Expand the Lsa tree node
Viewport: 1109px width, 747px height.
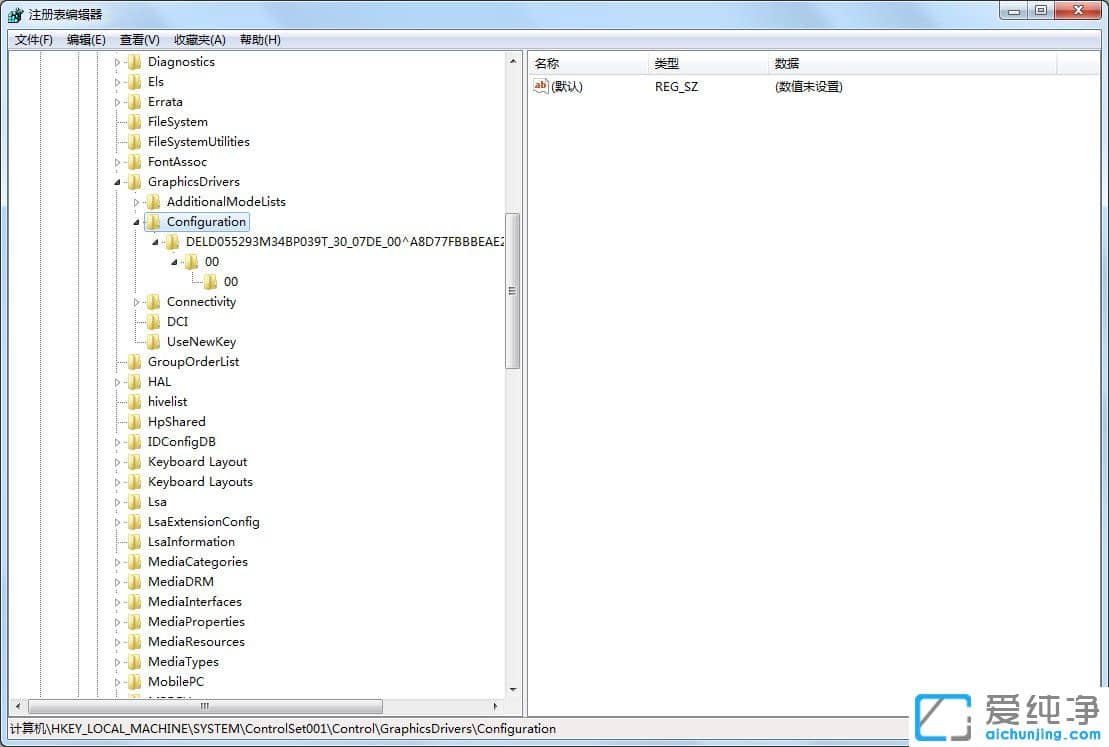pos(117,501)
